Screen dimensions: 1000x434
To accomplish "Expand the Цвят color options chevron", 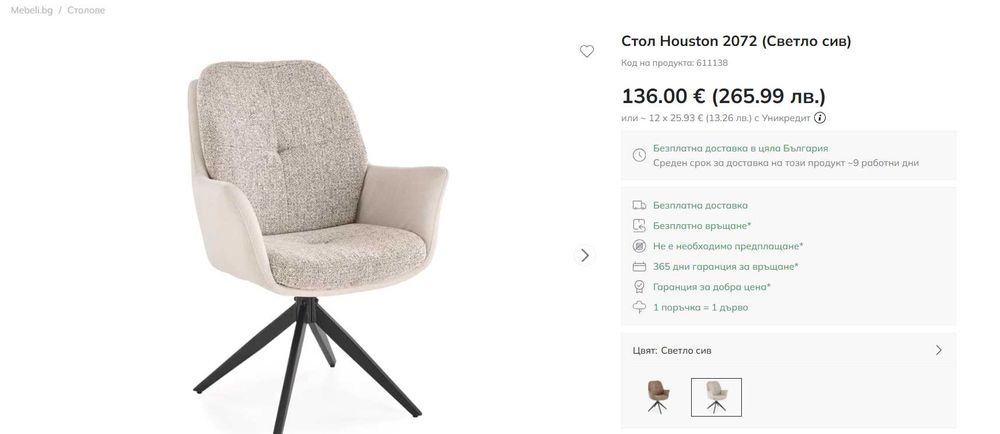I will click(939, 350).
